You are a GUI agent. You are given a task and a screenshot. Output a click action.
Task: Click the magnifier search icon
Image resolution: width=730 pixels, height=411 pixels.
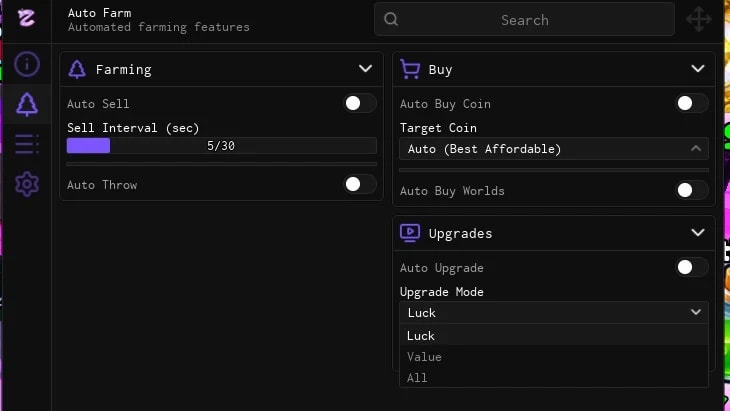coord(391,19)
